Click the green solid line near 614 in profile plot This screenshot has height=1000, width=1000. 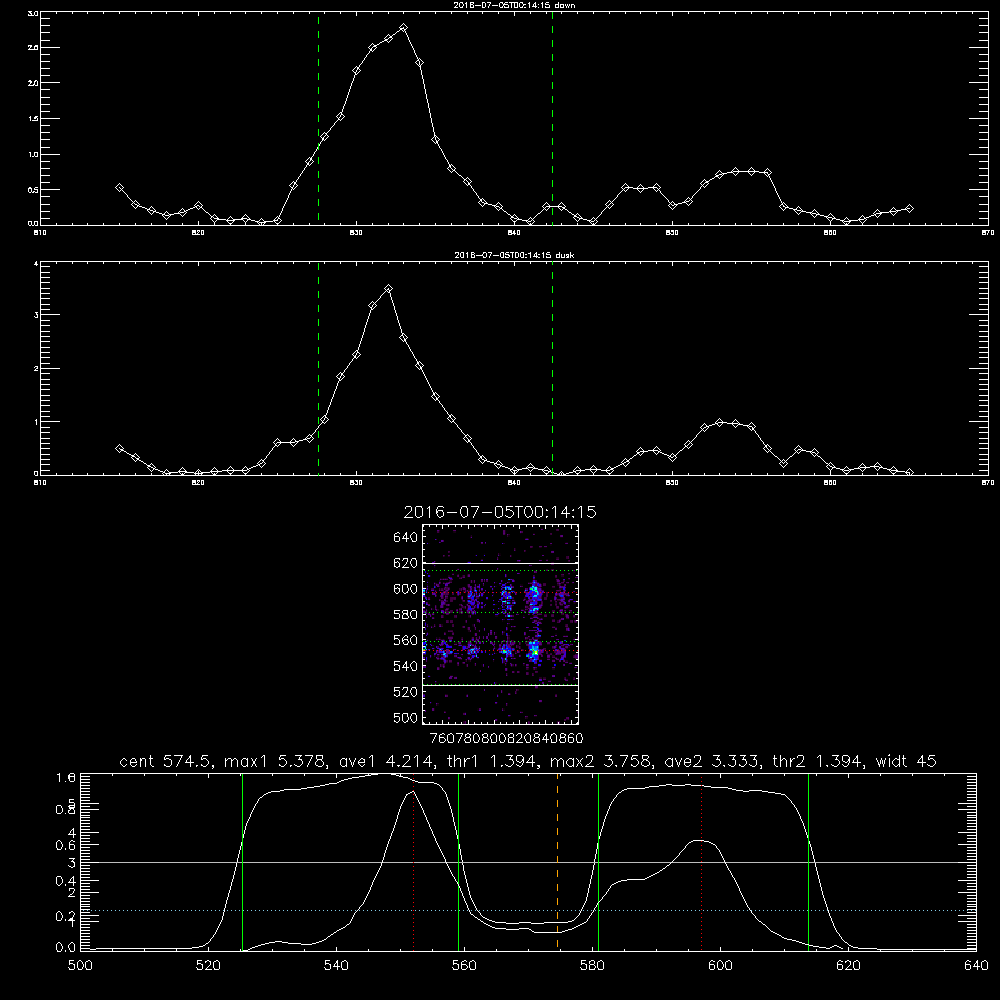pyautogui.click(x=808, y=862)
